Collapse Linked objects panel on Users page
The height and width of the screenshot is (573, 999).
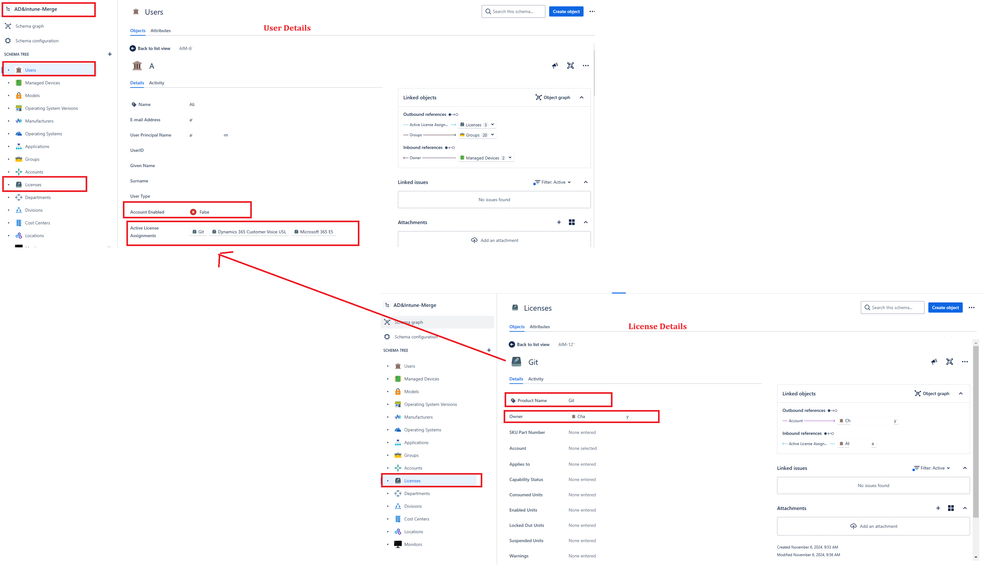[x=582, y=98]
